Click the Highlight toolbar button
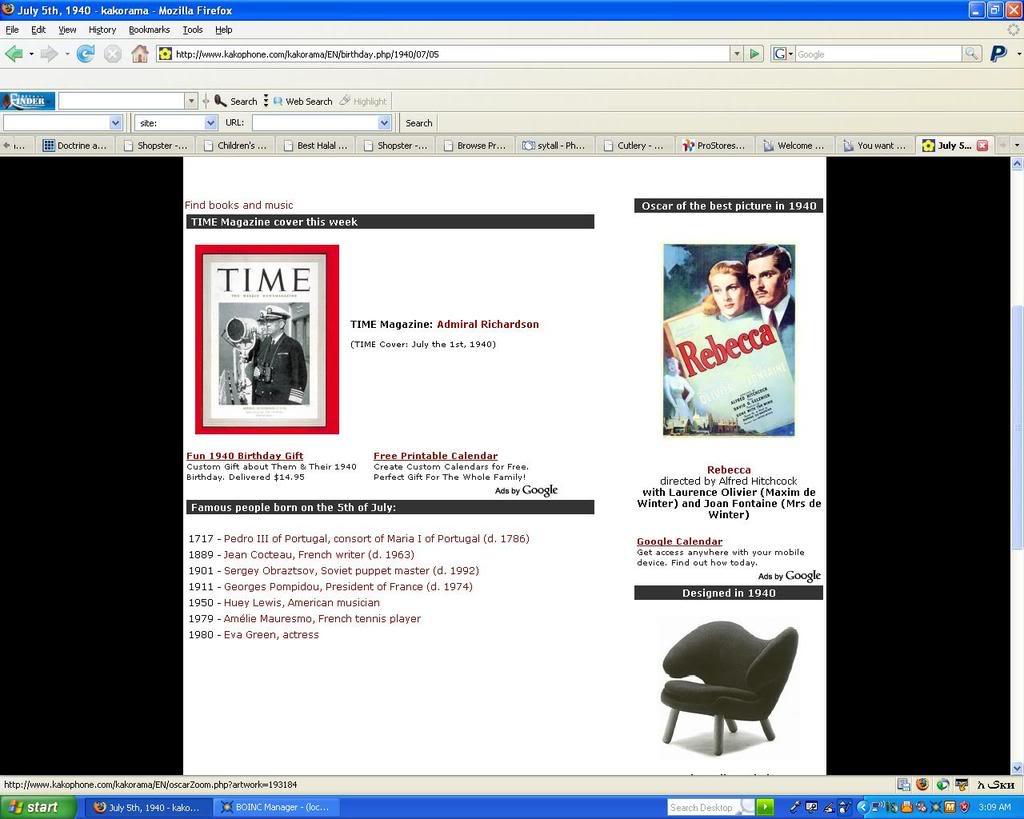The image size is (1024, 819). (x=363, y=101)
